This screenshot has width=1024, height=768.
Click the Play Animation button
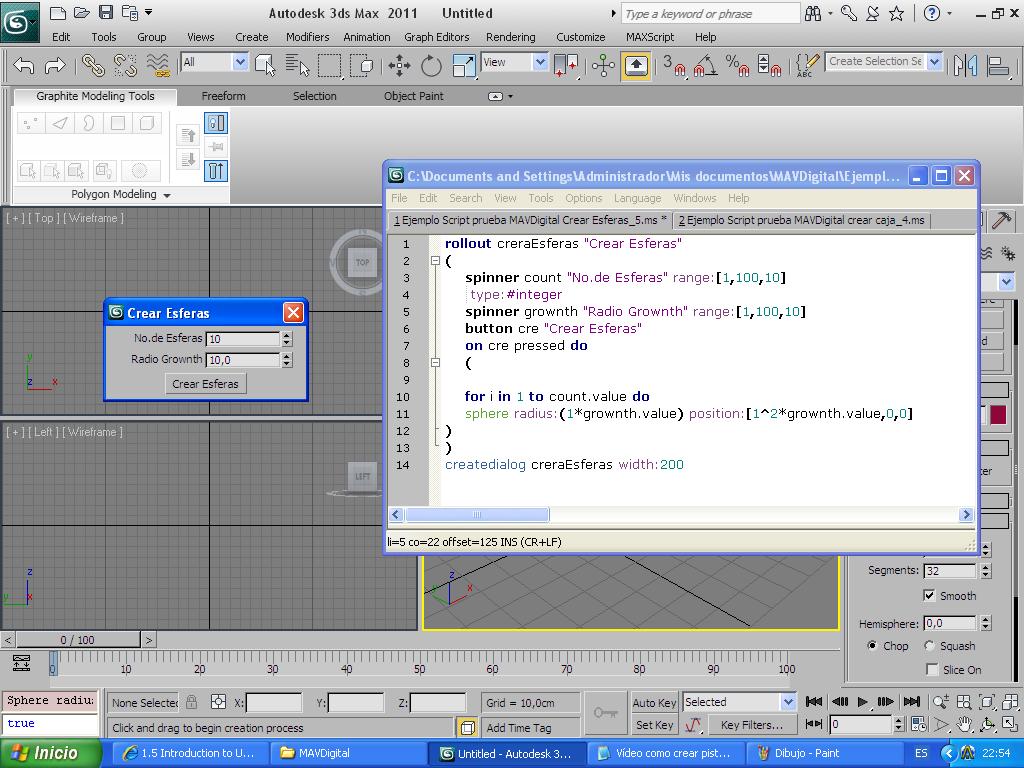tap(863, 702)
